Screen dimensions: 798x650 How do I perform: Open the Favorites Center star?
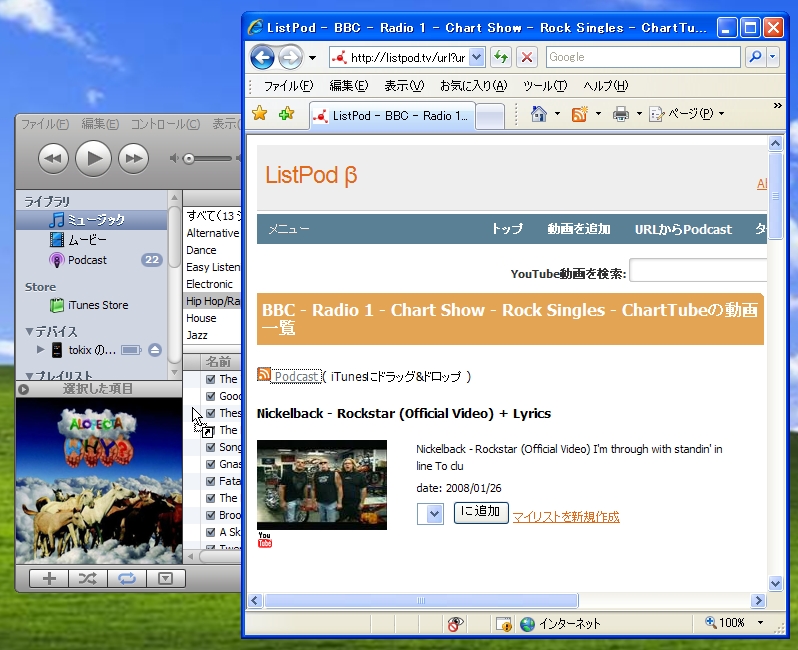(x=260, y=113)
